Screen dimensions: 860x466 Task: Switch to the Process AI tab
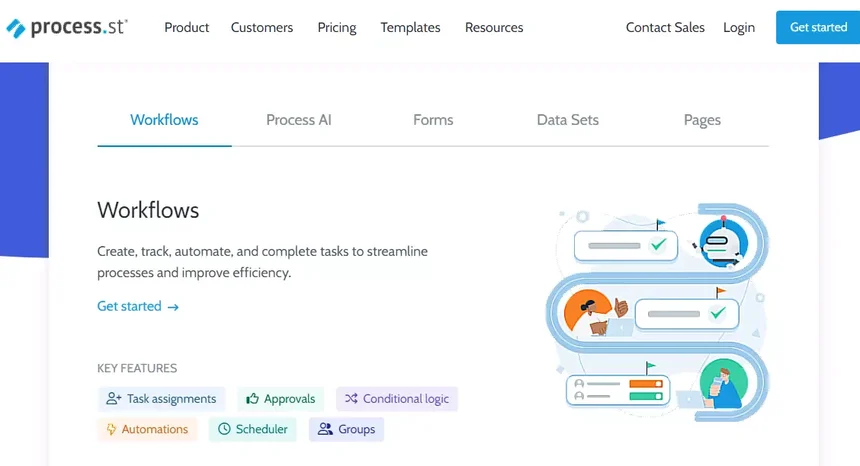[298, 120]
